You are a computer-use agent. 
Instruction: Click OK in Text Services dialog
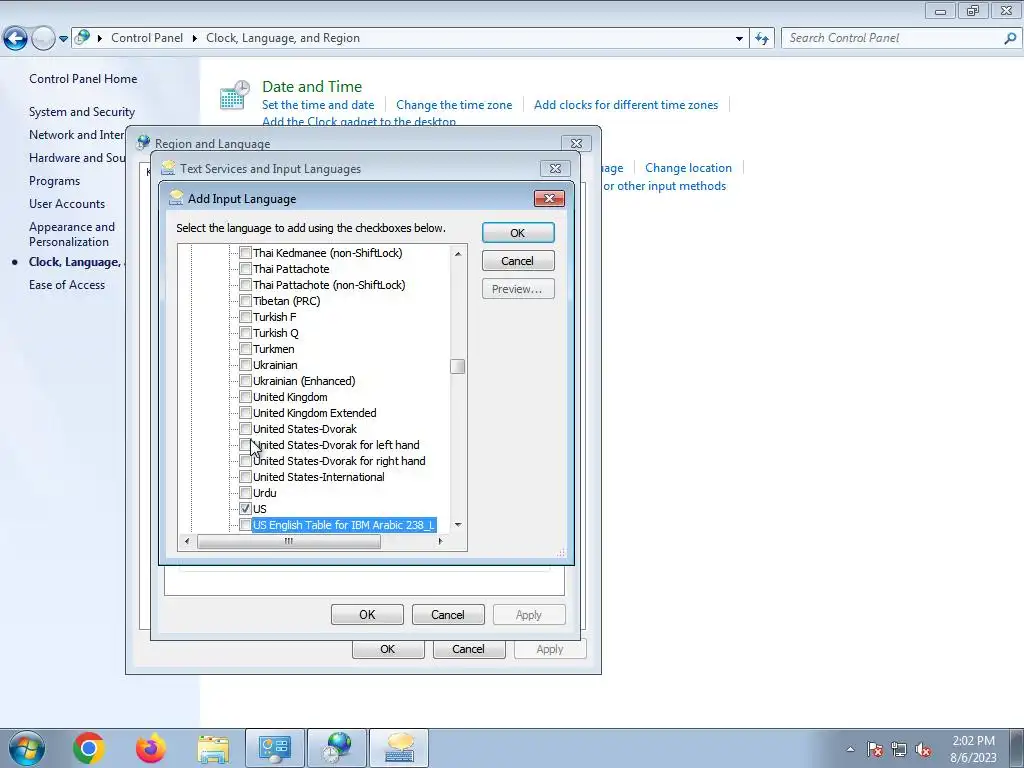367,615
